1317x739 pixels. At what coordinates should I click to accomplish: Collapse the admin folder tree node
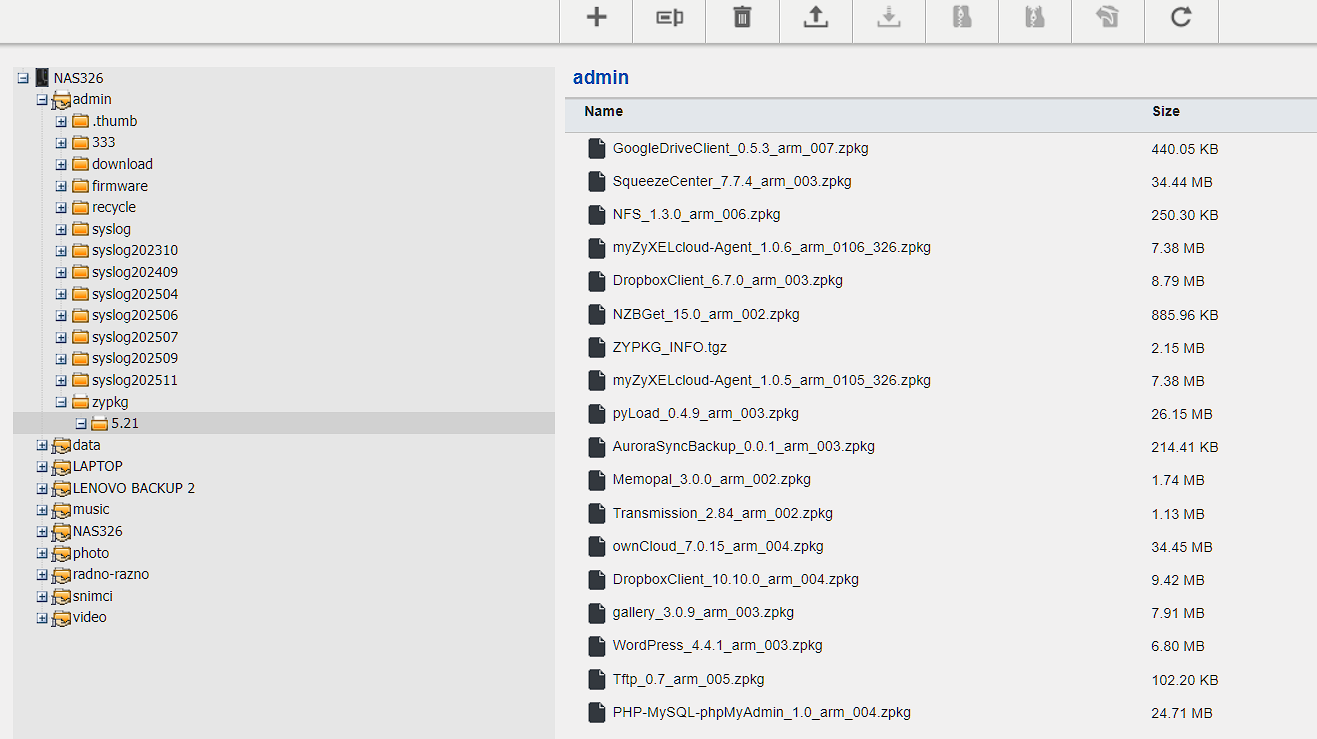42,99
